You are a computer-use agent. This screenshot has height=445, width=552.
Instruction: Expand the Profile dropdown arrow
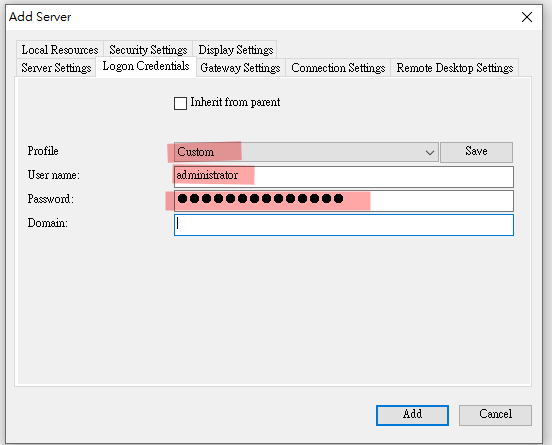point(429,152)
